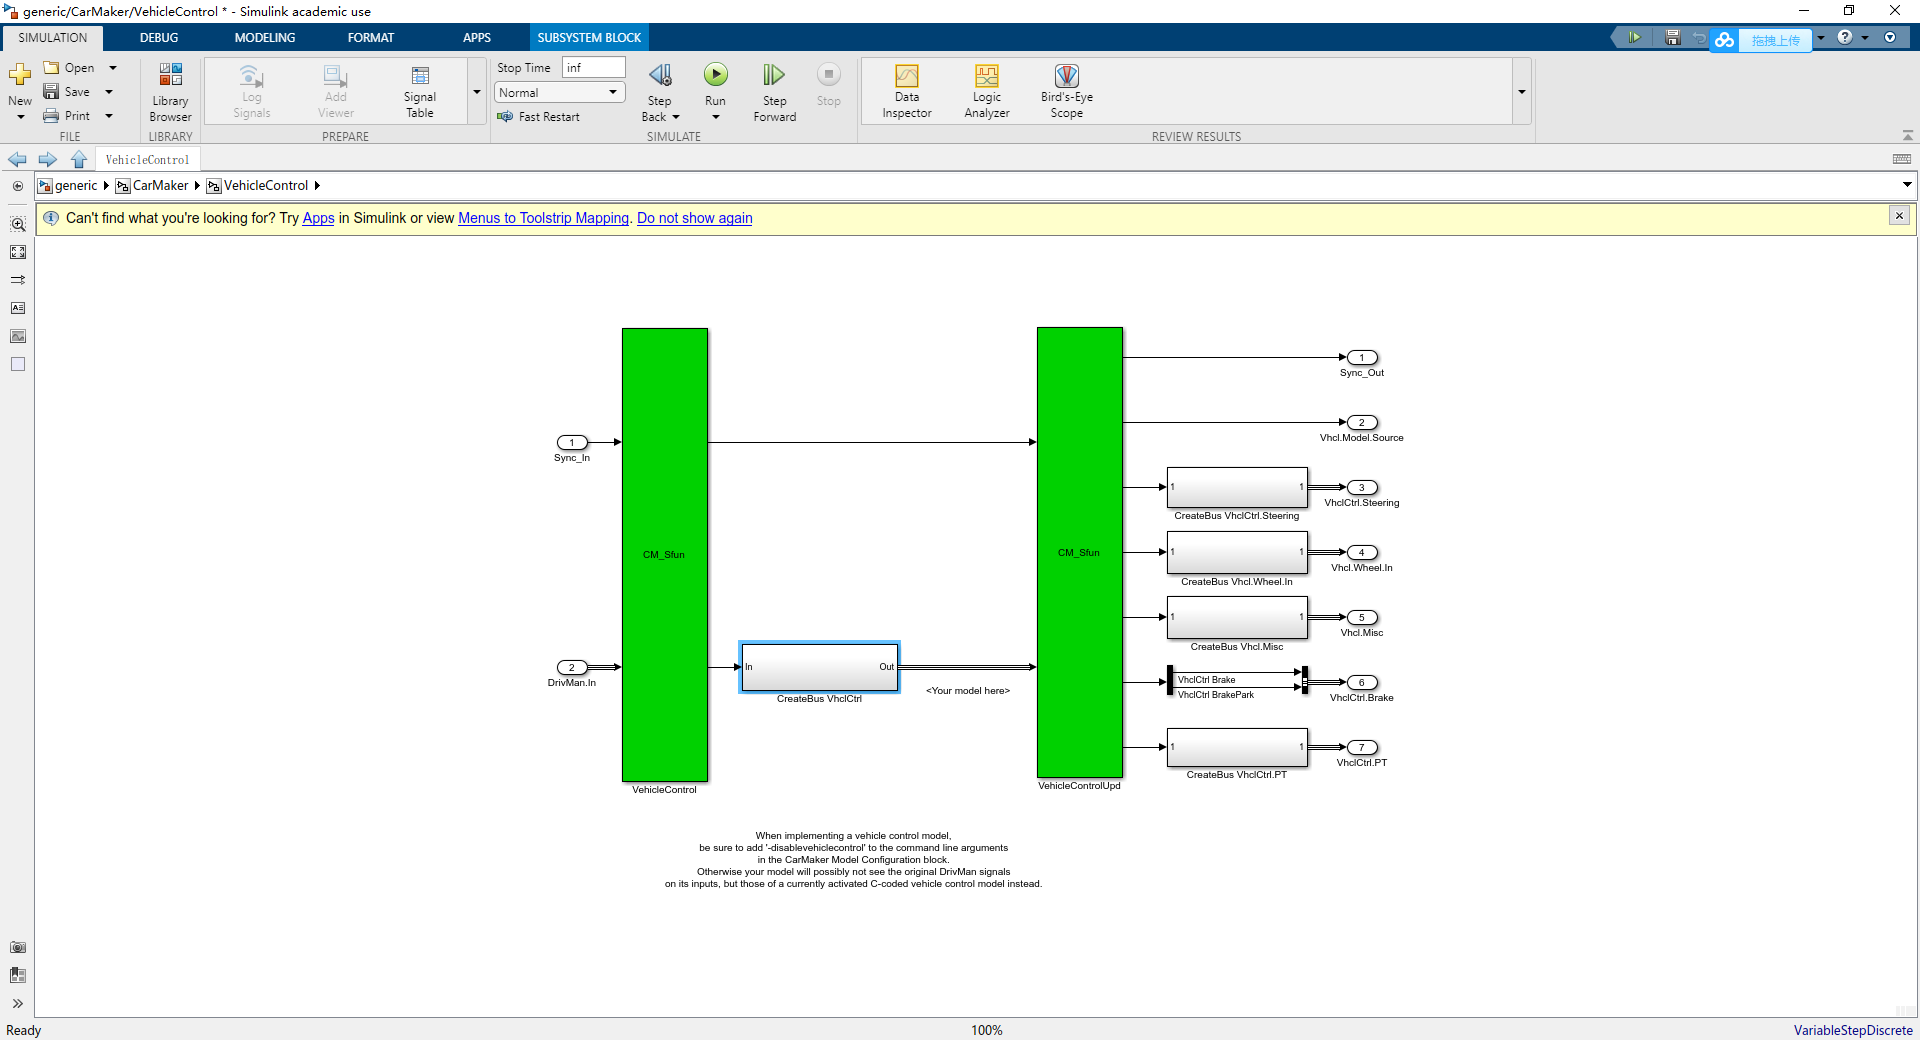Screen dimensions: 1920x1040
Task: Click the Open button
Action: click(69, 68)
